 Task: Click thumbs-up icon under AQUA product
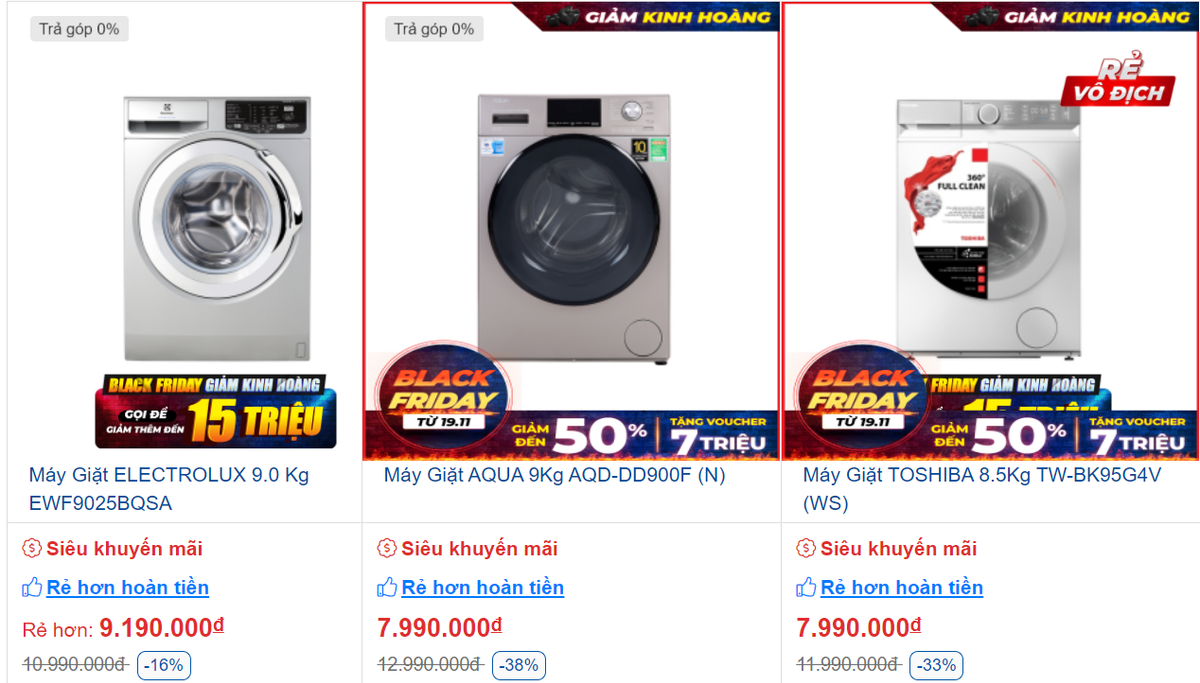387,587
